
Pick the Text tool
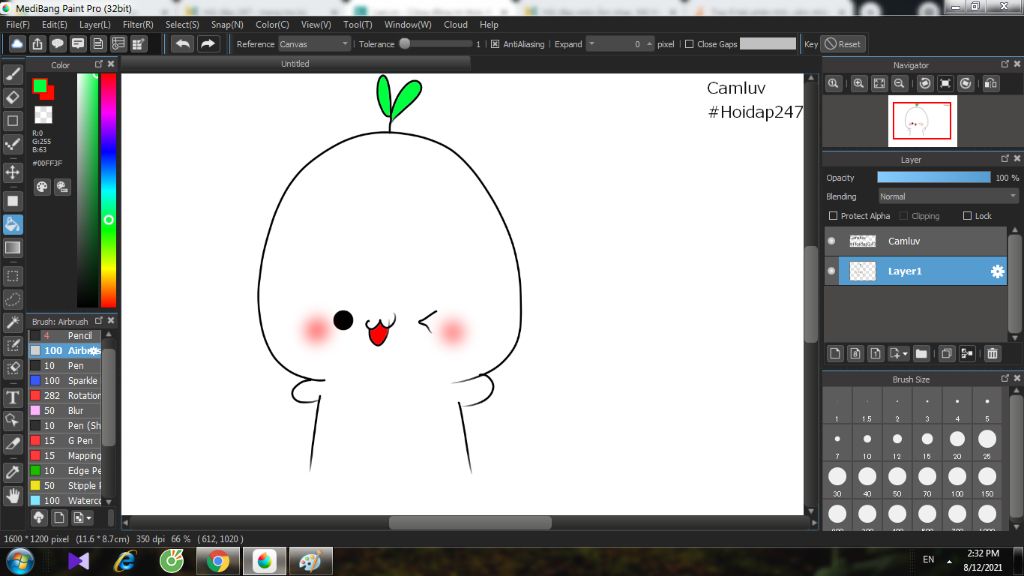(13, 397)
